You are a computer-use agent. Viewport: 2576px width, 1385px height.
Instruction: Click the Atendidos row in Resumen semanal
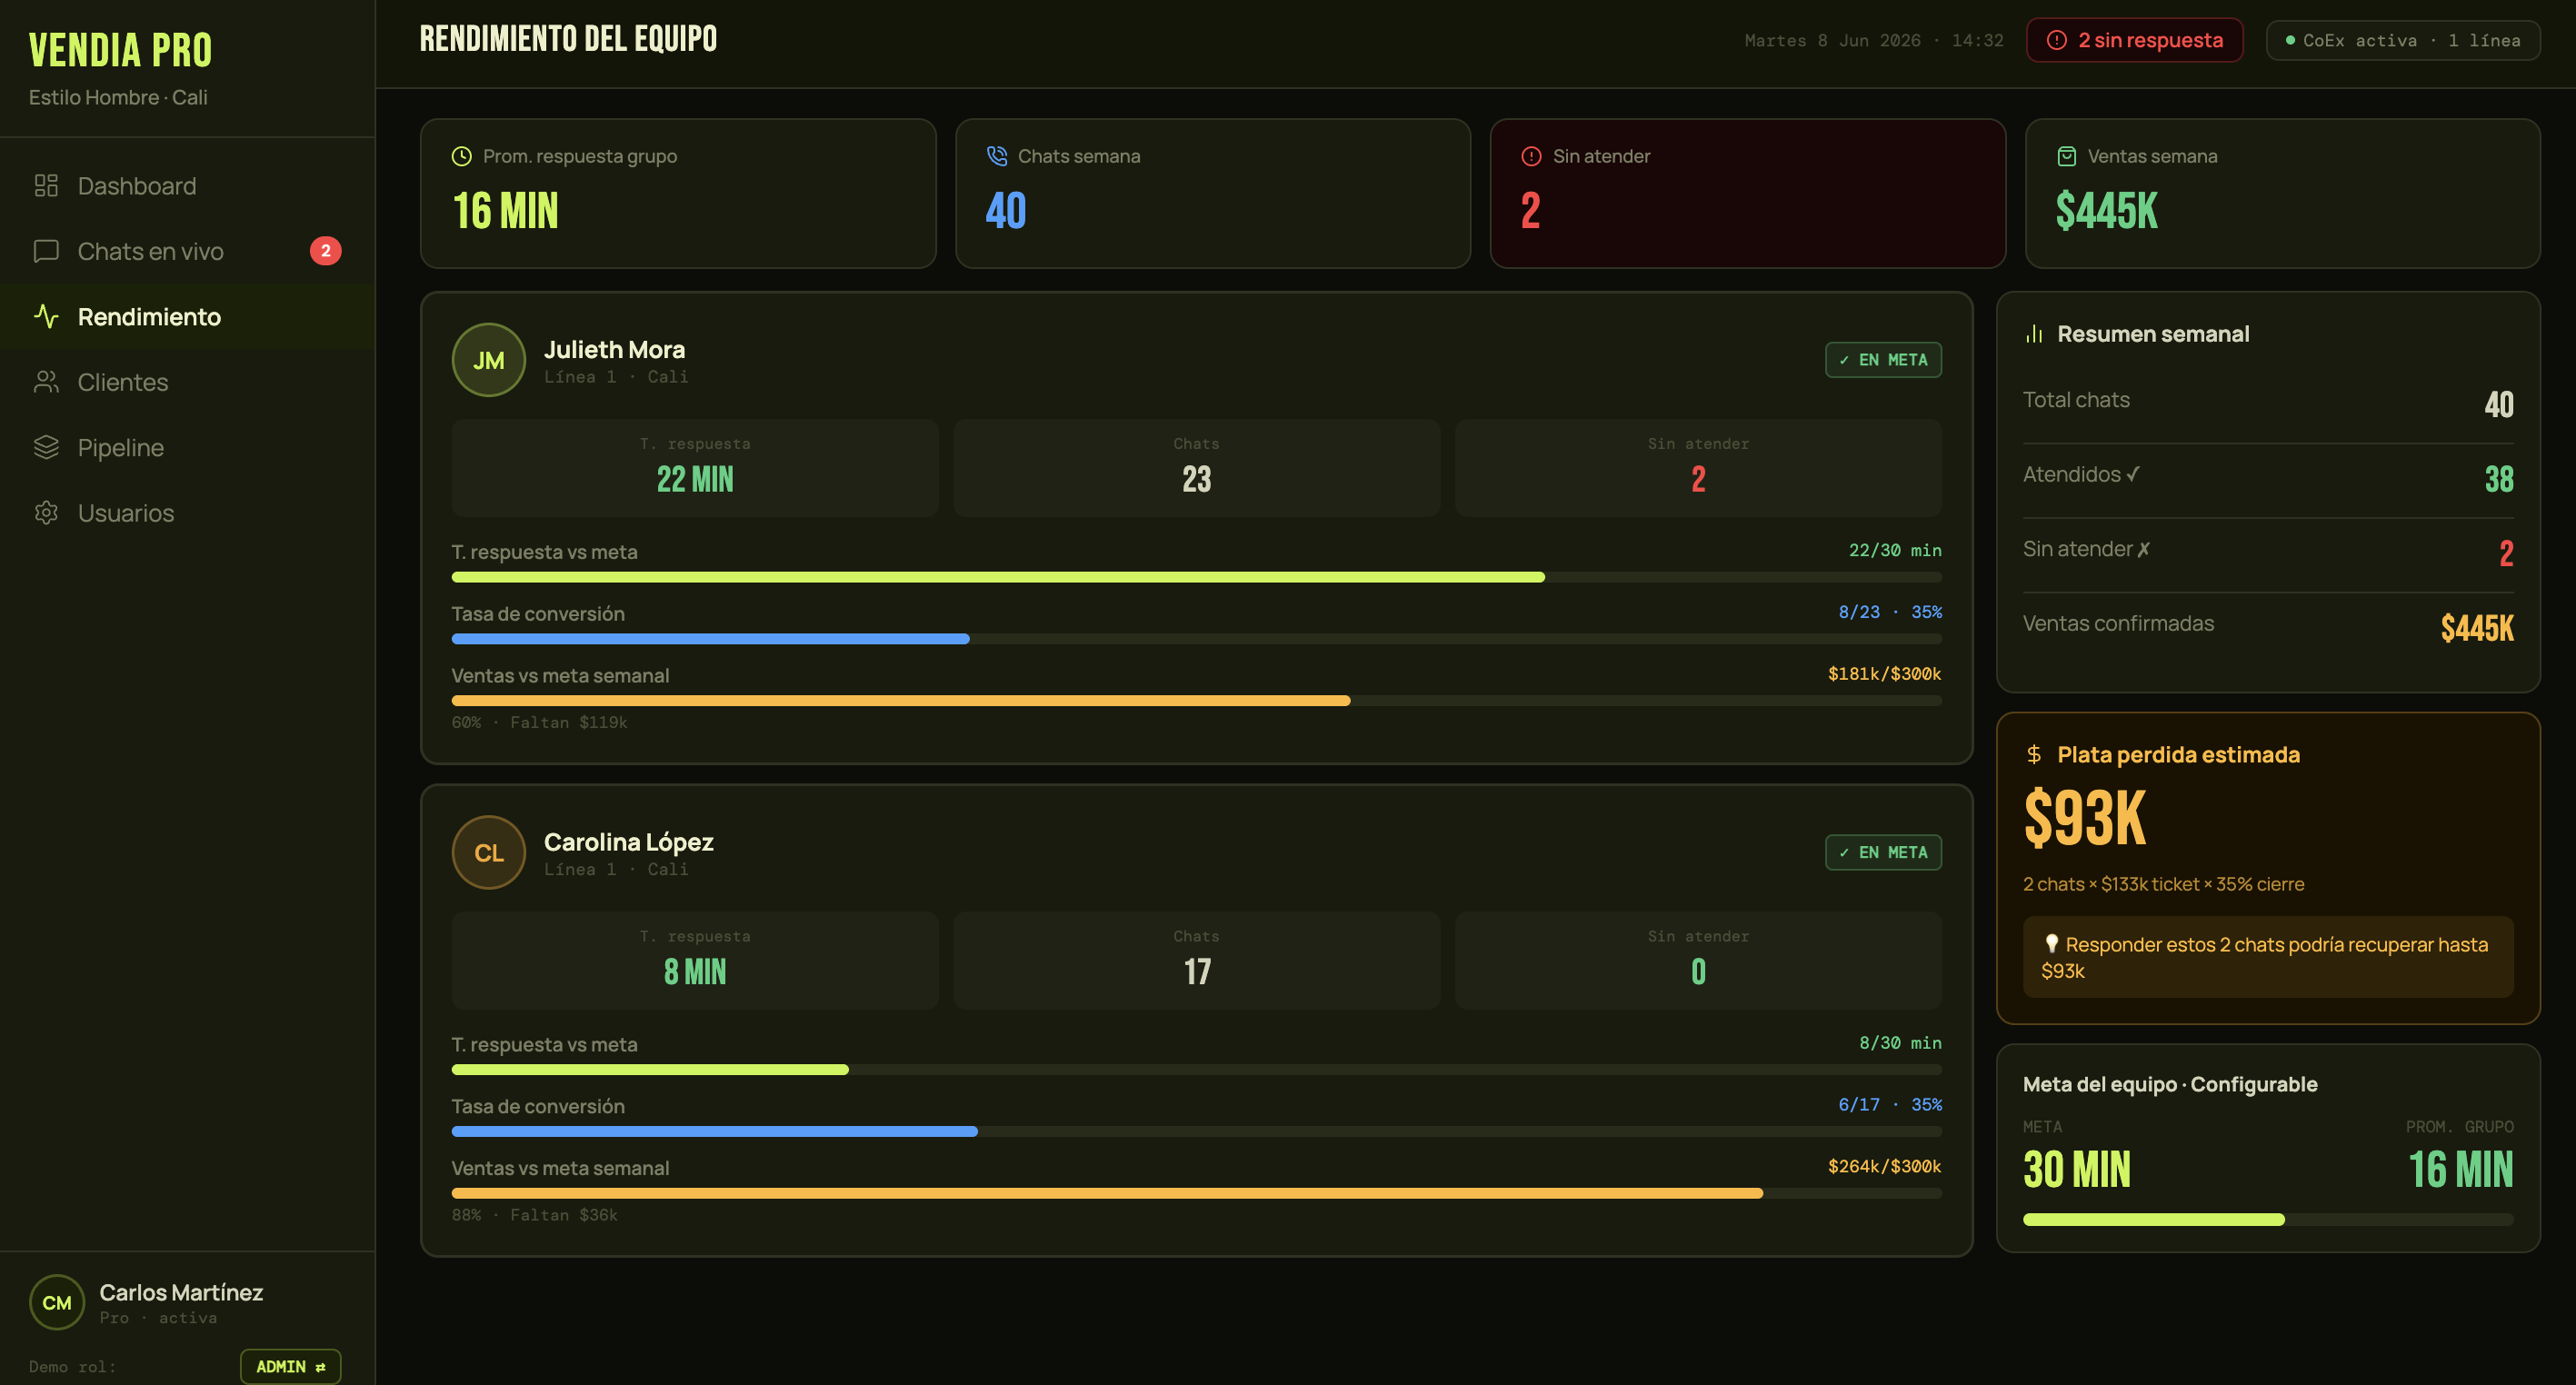pos(2268,478)
